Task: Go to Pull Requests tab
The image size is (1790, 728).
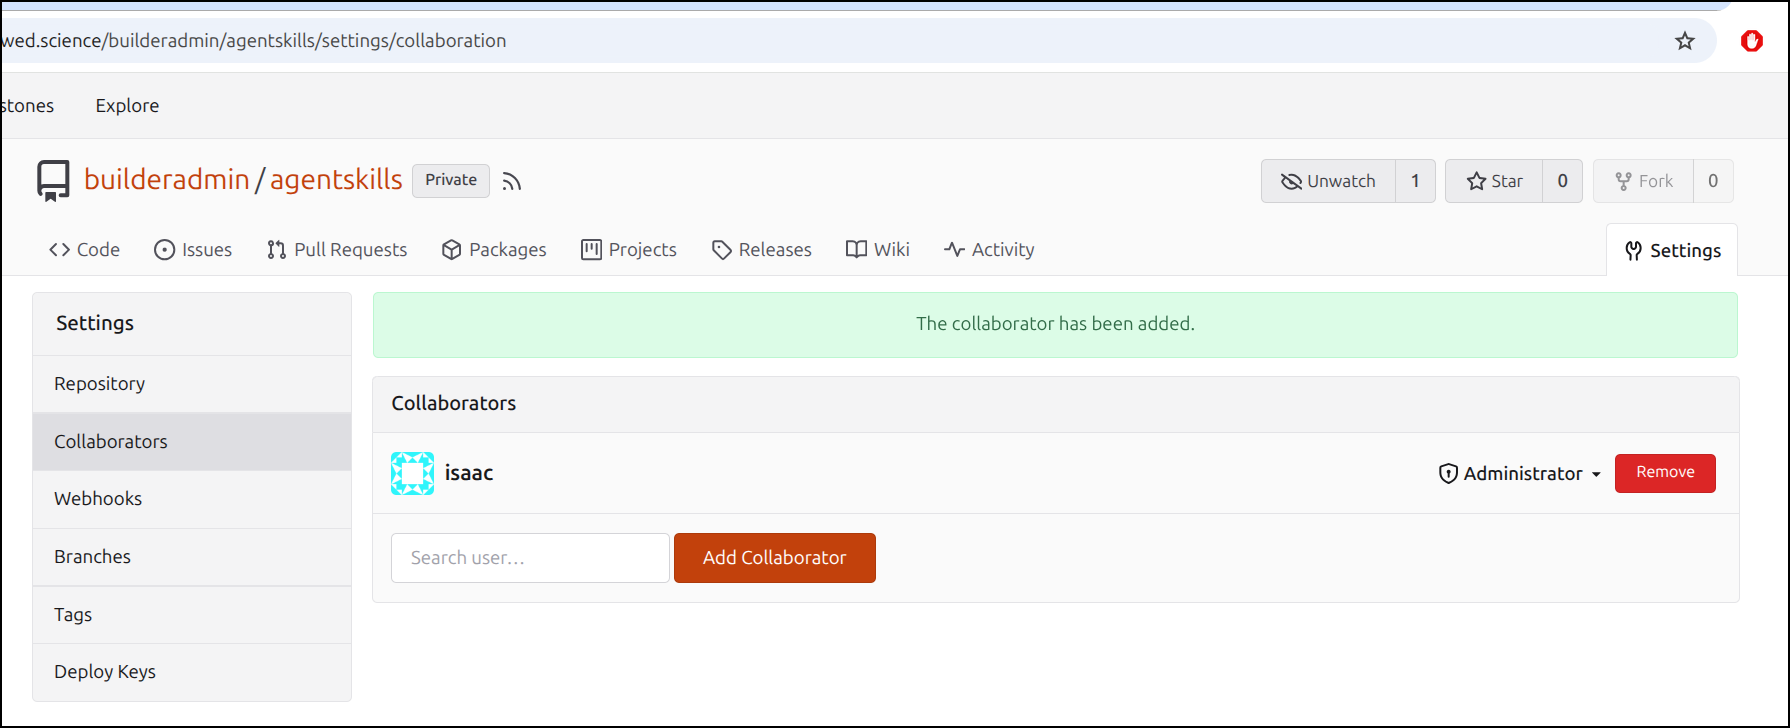Action: click(337, 250)
